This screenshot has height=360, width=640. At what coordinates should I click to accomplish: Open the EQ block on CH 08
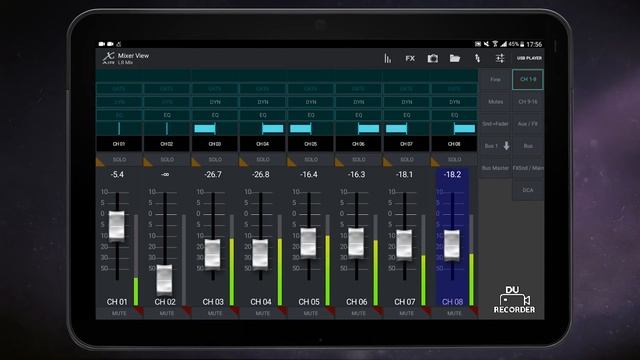click(454, 115)
